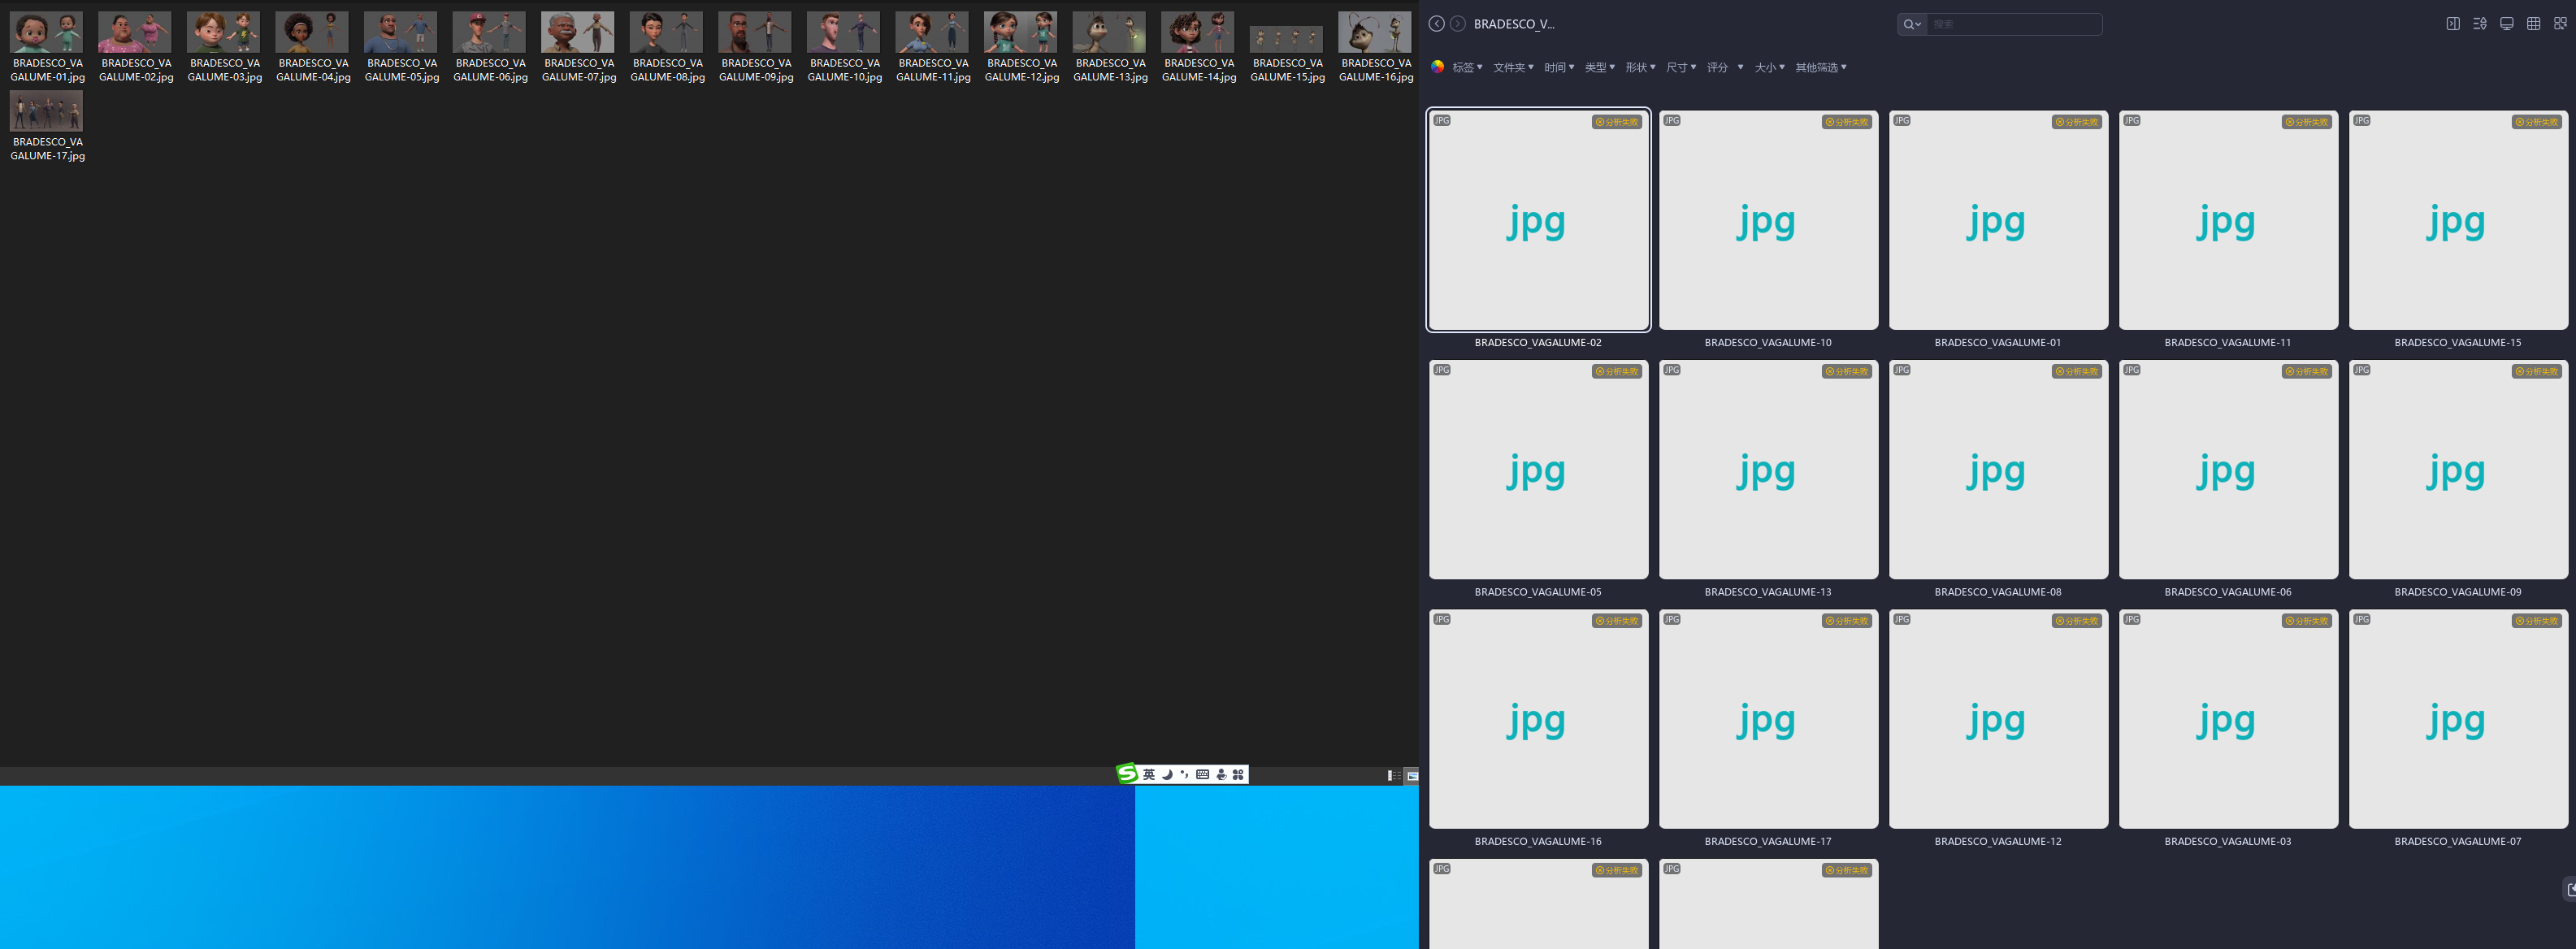
Task: Select the BRADESCO_VAGALUME-07 jpg card
Action: click(x=2458, y=718)
